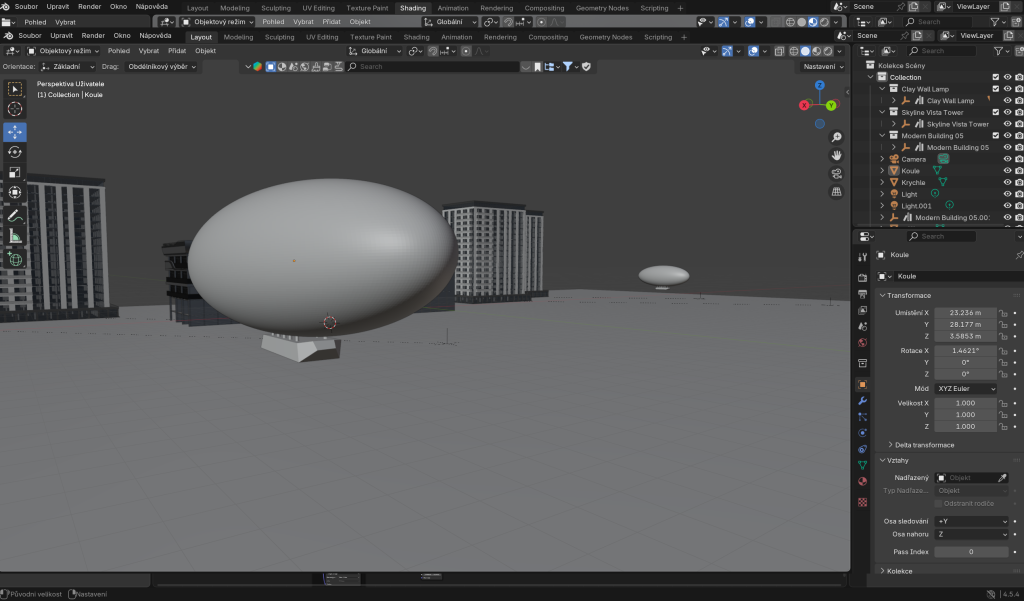Hide the Camera object with its eye icon

pos(1007,159)
